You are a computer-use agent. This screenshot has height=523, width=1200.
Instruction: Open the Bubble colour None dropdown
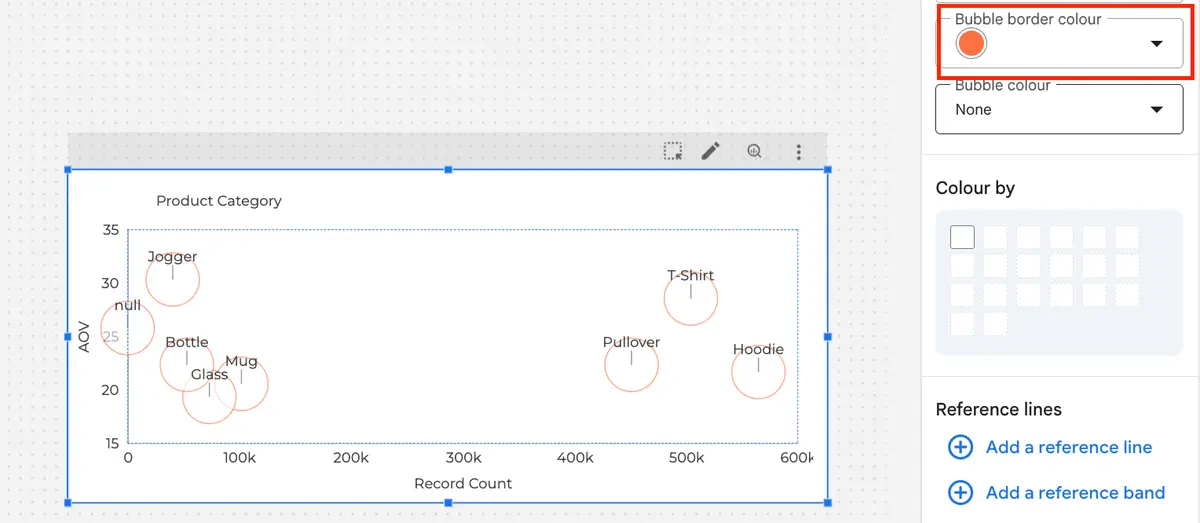click(1059, 109)
